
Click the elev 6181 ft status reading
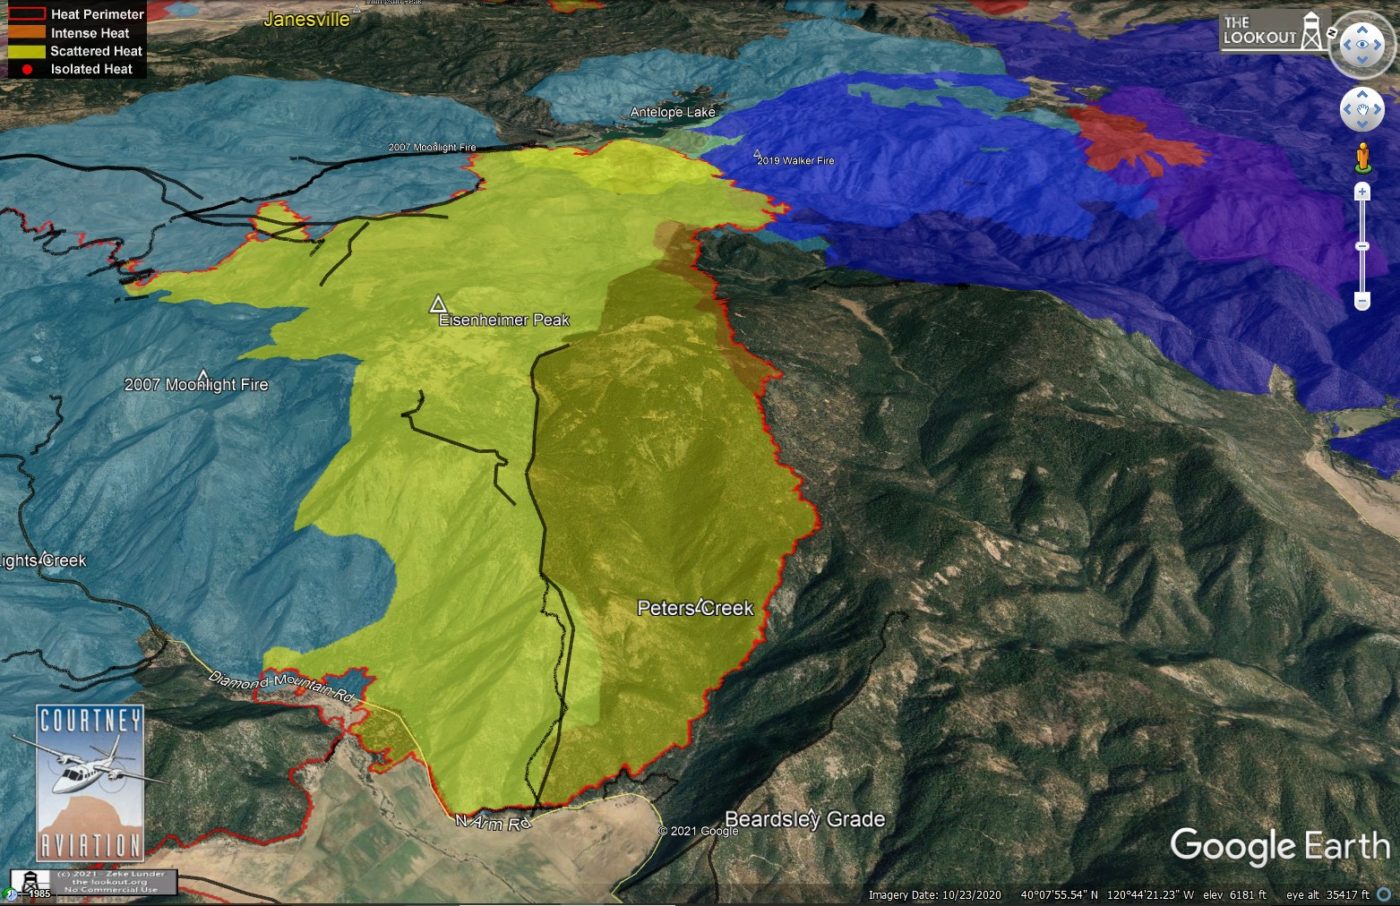1235,895
